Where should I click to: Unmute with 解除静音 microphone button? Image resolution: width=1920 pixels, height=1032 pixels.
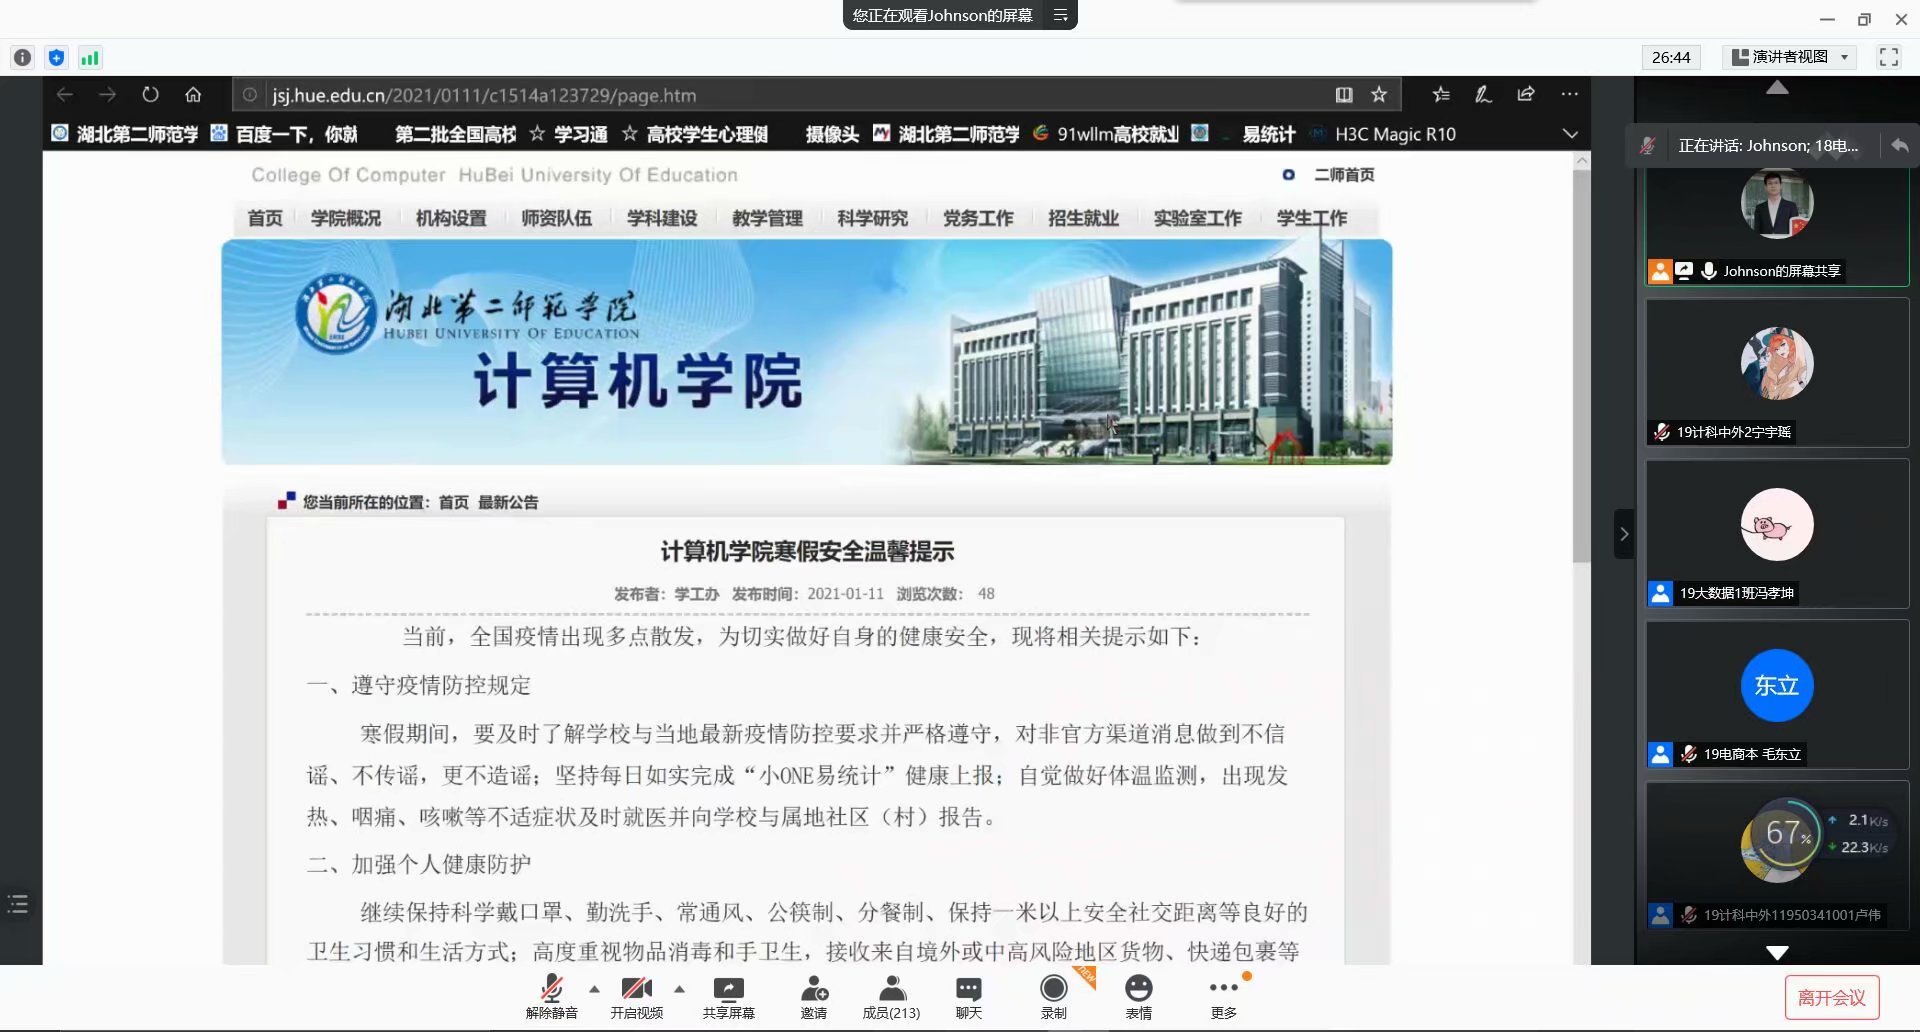551,996
